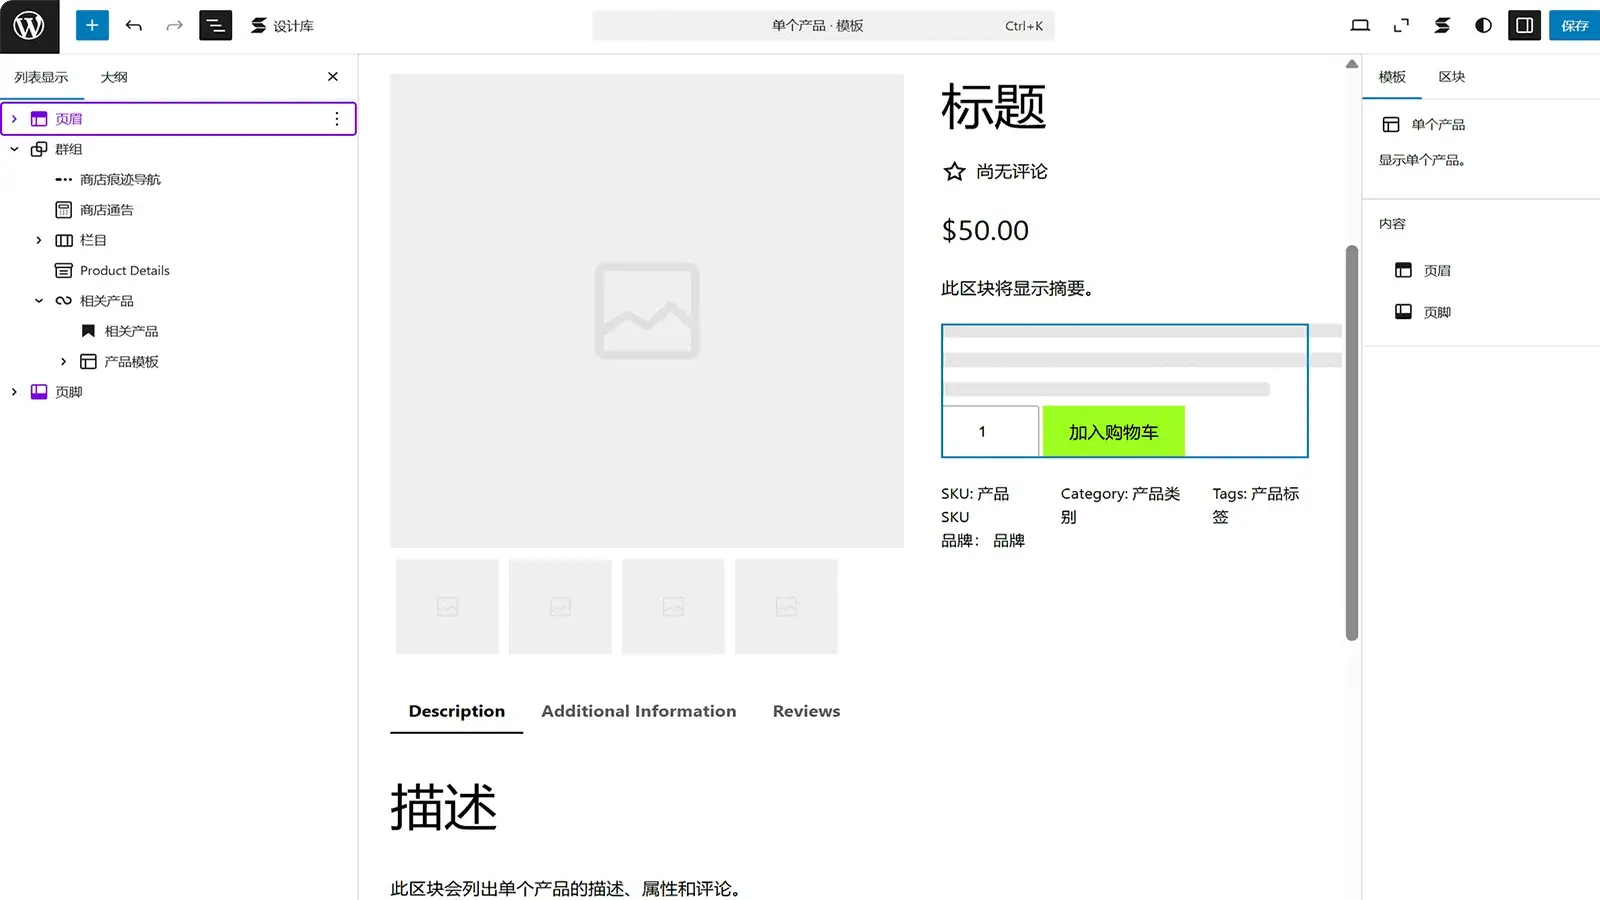Collapse the 相关产品 tree item

click(39, 300)
